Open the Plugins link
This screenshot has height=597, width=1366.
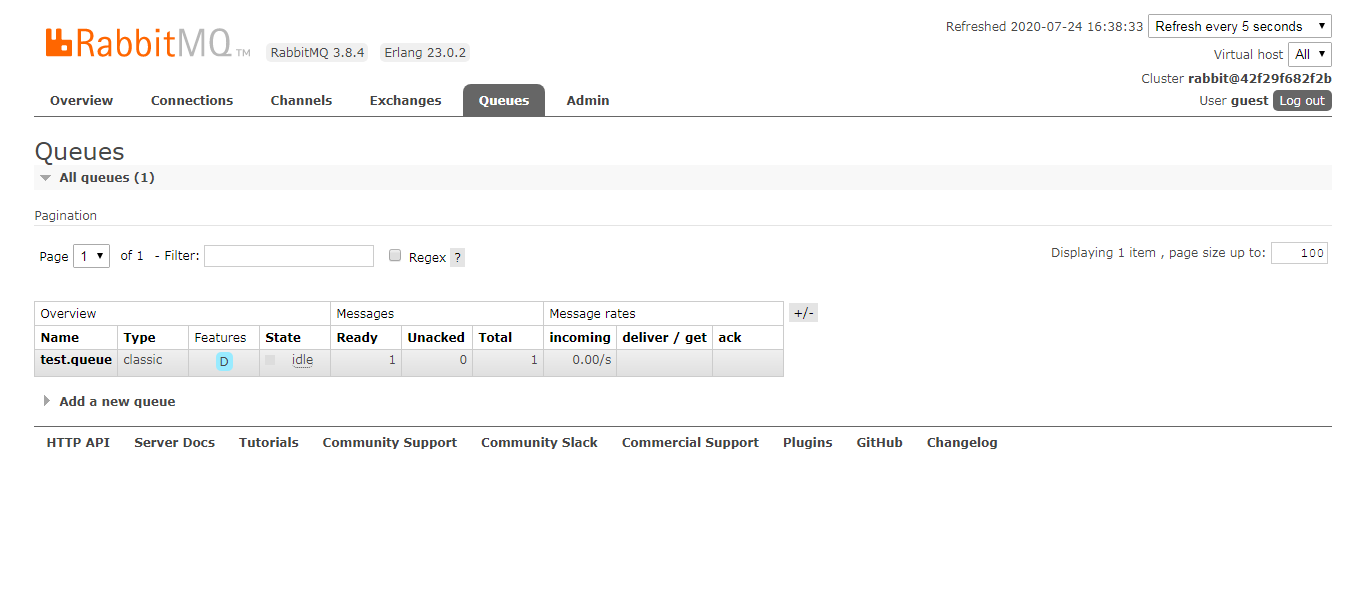tap(808, 442)
